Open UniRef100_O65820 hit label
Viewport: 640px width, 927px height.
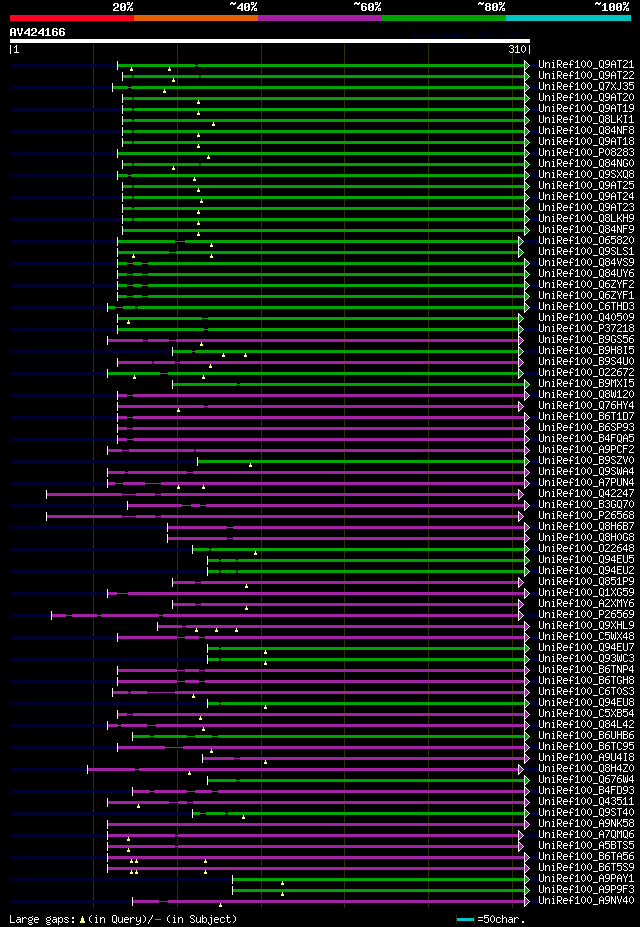(x=586, y=241)
